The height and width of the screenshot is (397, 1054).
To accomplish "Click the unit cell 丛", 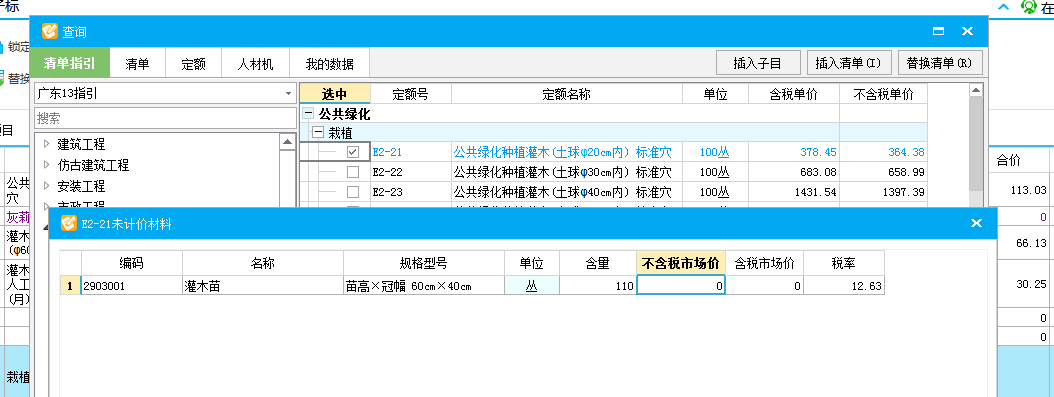I will pos(532,286).
